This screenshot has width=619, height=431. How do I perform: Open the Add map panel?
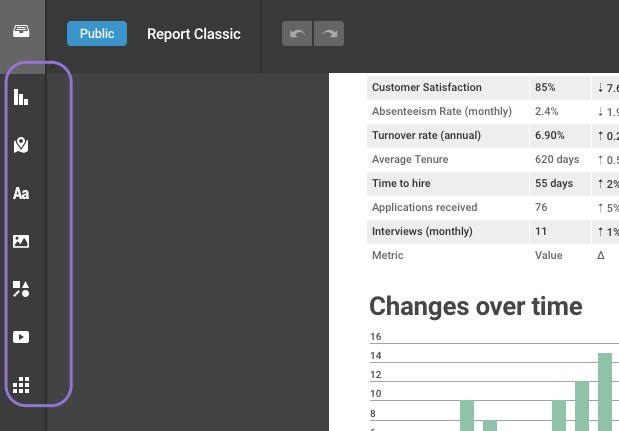click(x=21, y=145)
